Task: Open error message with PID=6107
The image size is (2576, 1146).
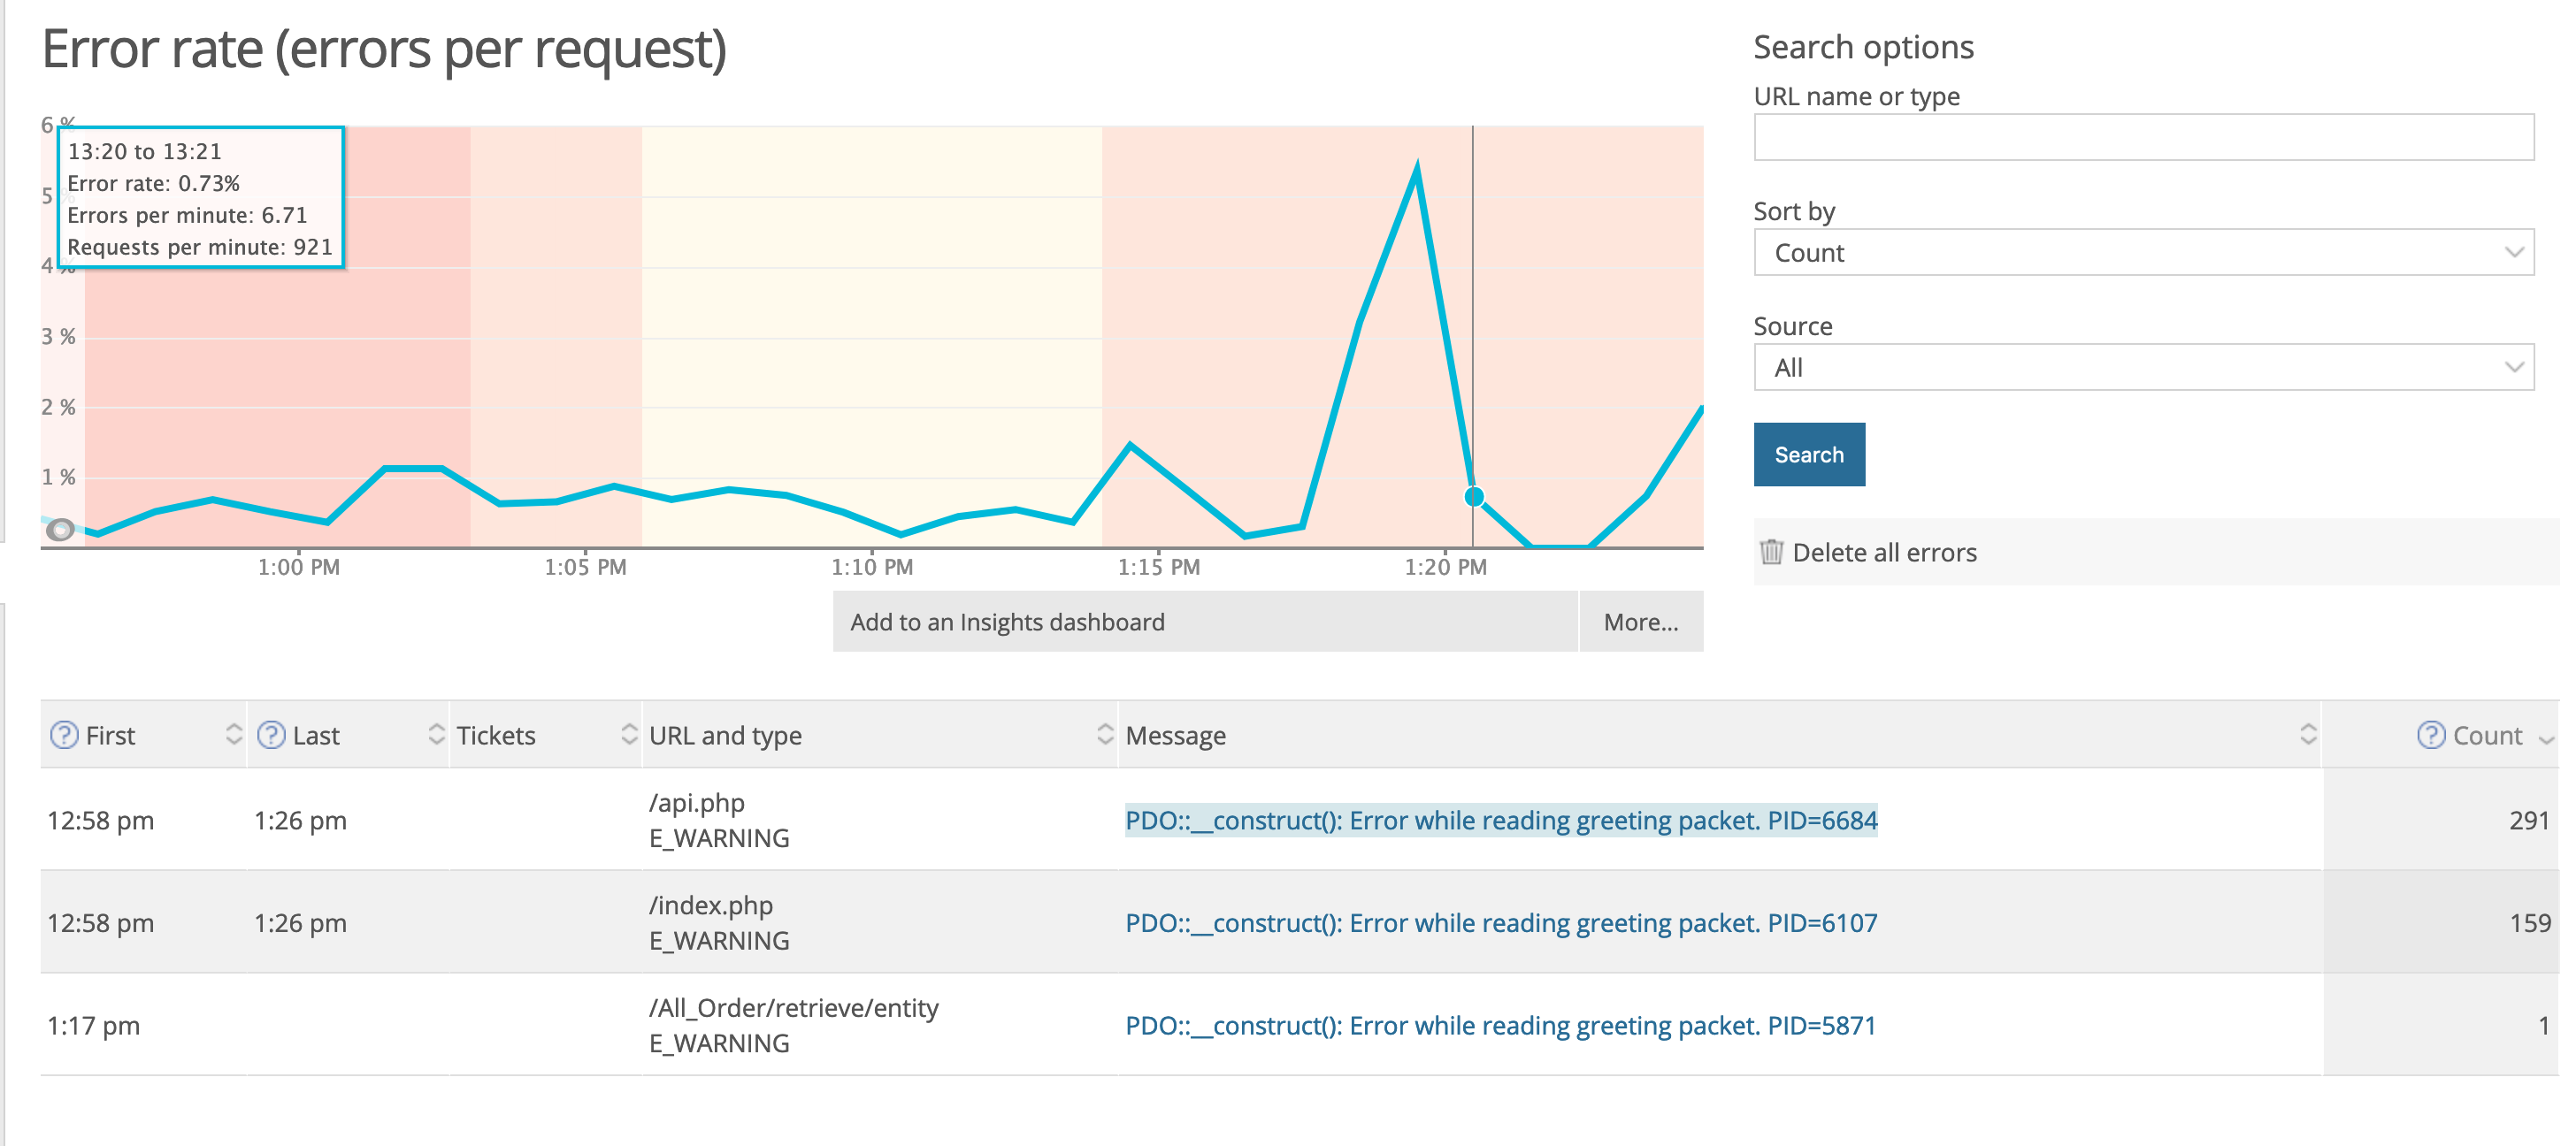Action: point(1501,923)
